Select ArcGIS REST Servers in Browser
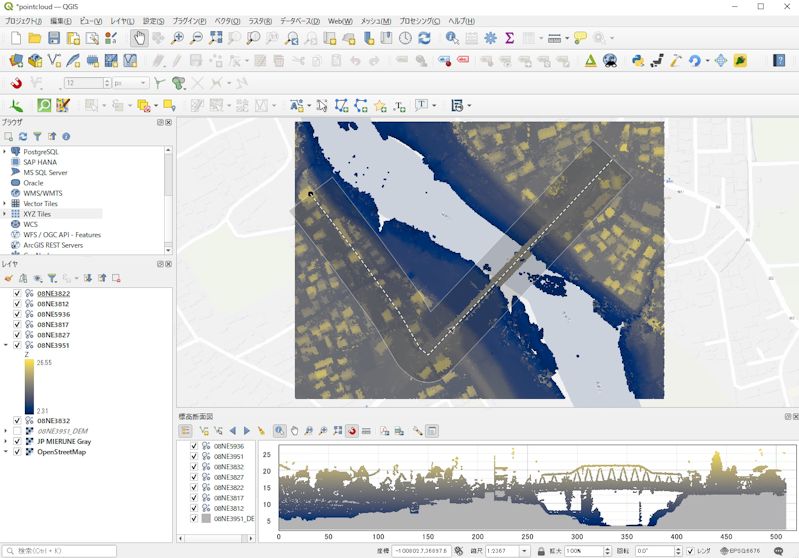The width and height of the screenshot is (799, 558). (x=53, y=245)
